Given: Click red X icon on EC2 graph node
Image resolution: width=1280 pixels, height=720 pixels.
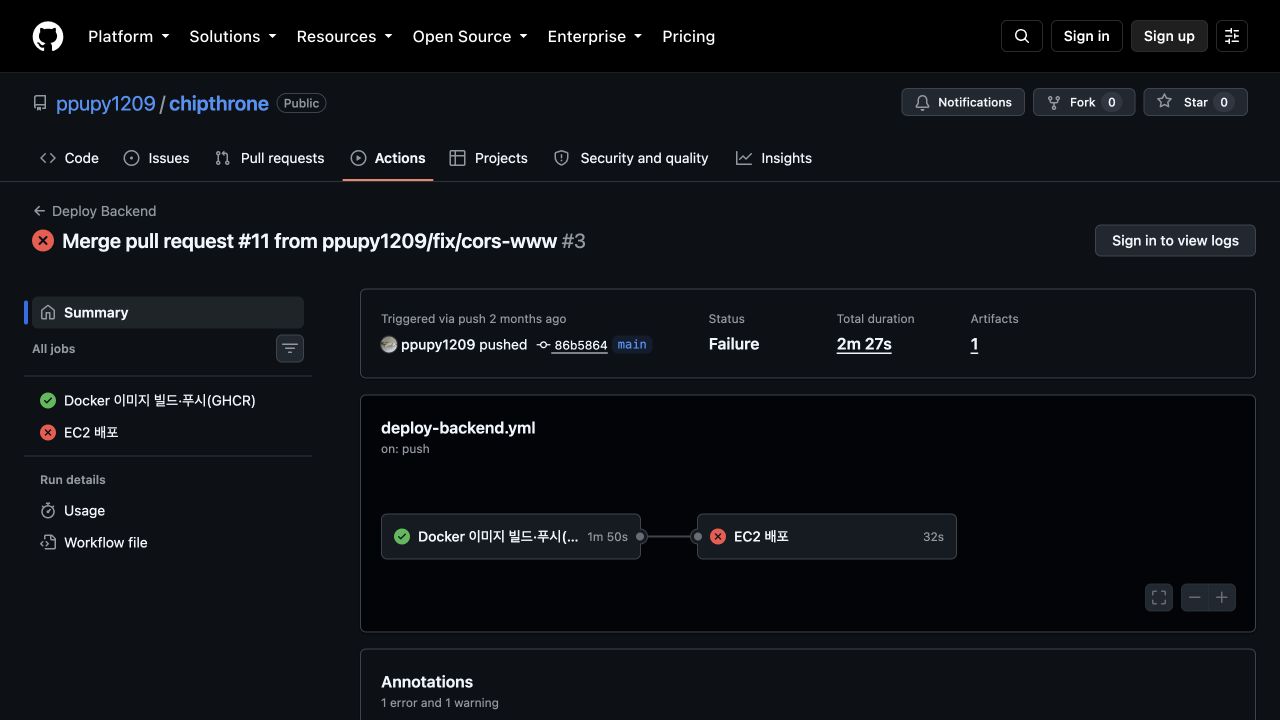Looking at the screenshot, I should (x=718, y=537).
